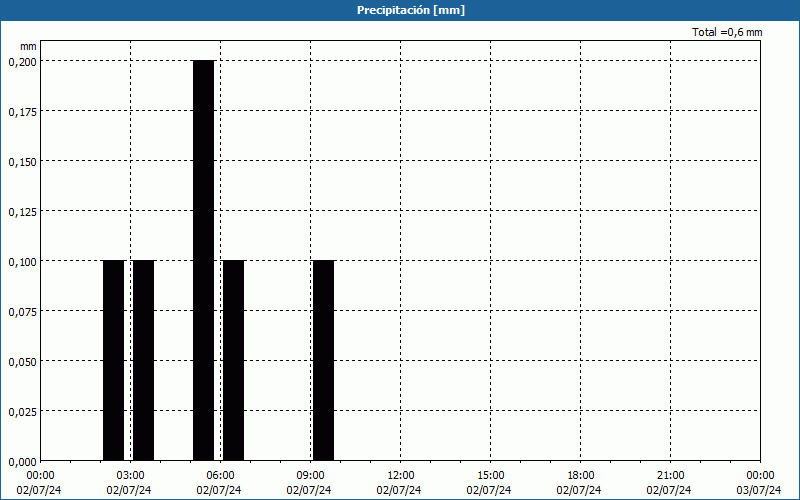Screen dimensions: 800x500
Task: Click the precipitation bar just after 03:00
Action: pos(143,360)
